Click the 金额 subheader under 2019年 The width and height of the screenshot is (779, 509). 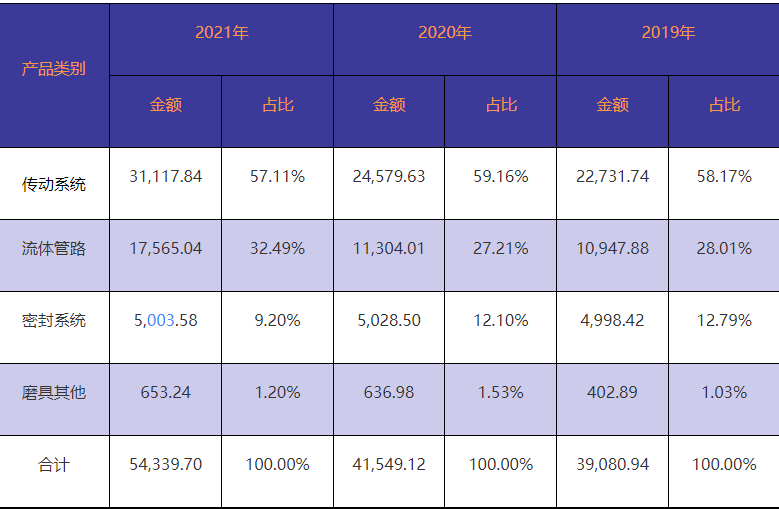point(613,105)
